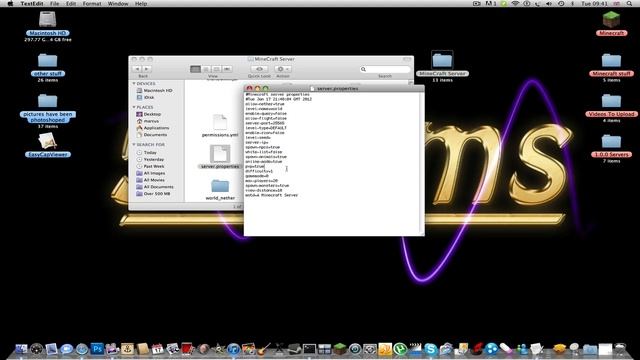Click Quick Look eye button
This screenshot has width=640, height=360.
coord(259,69)
